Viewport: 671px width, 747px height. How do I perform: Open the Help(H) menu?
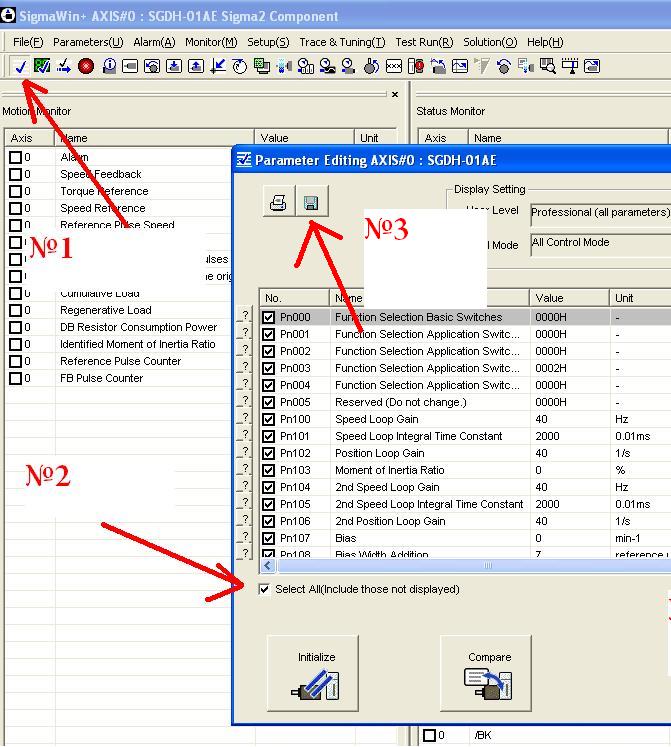[545, 42]
